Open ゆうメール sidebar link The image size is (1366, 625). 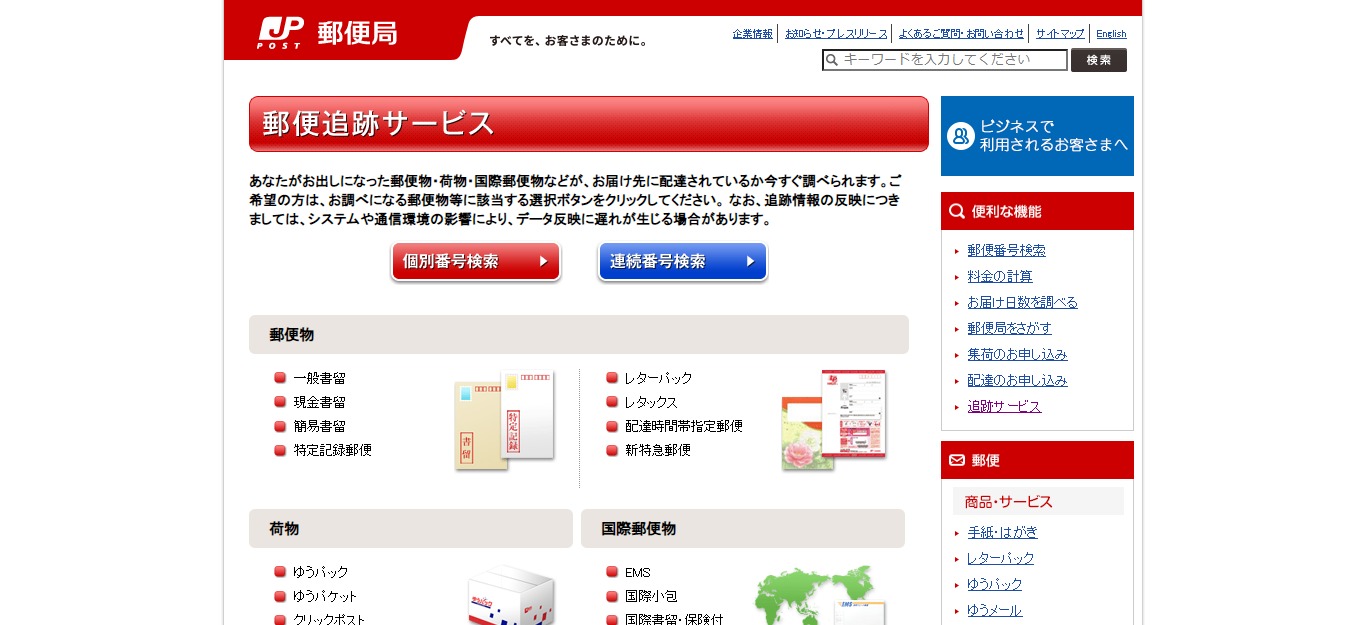point(995,610)
